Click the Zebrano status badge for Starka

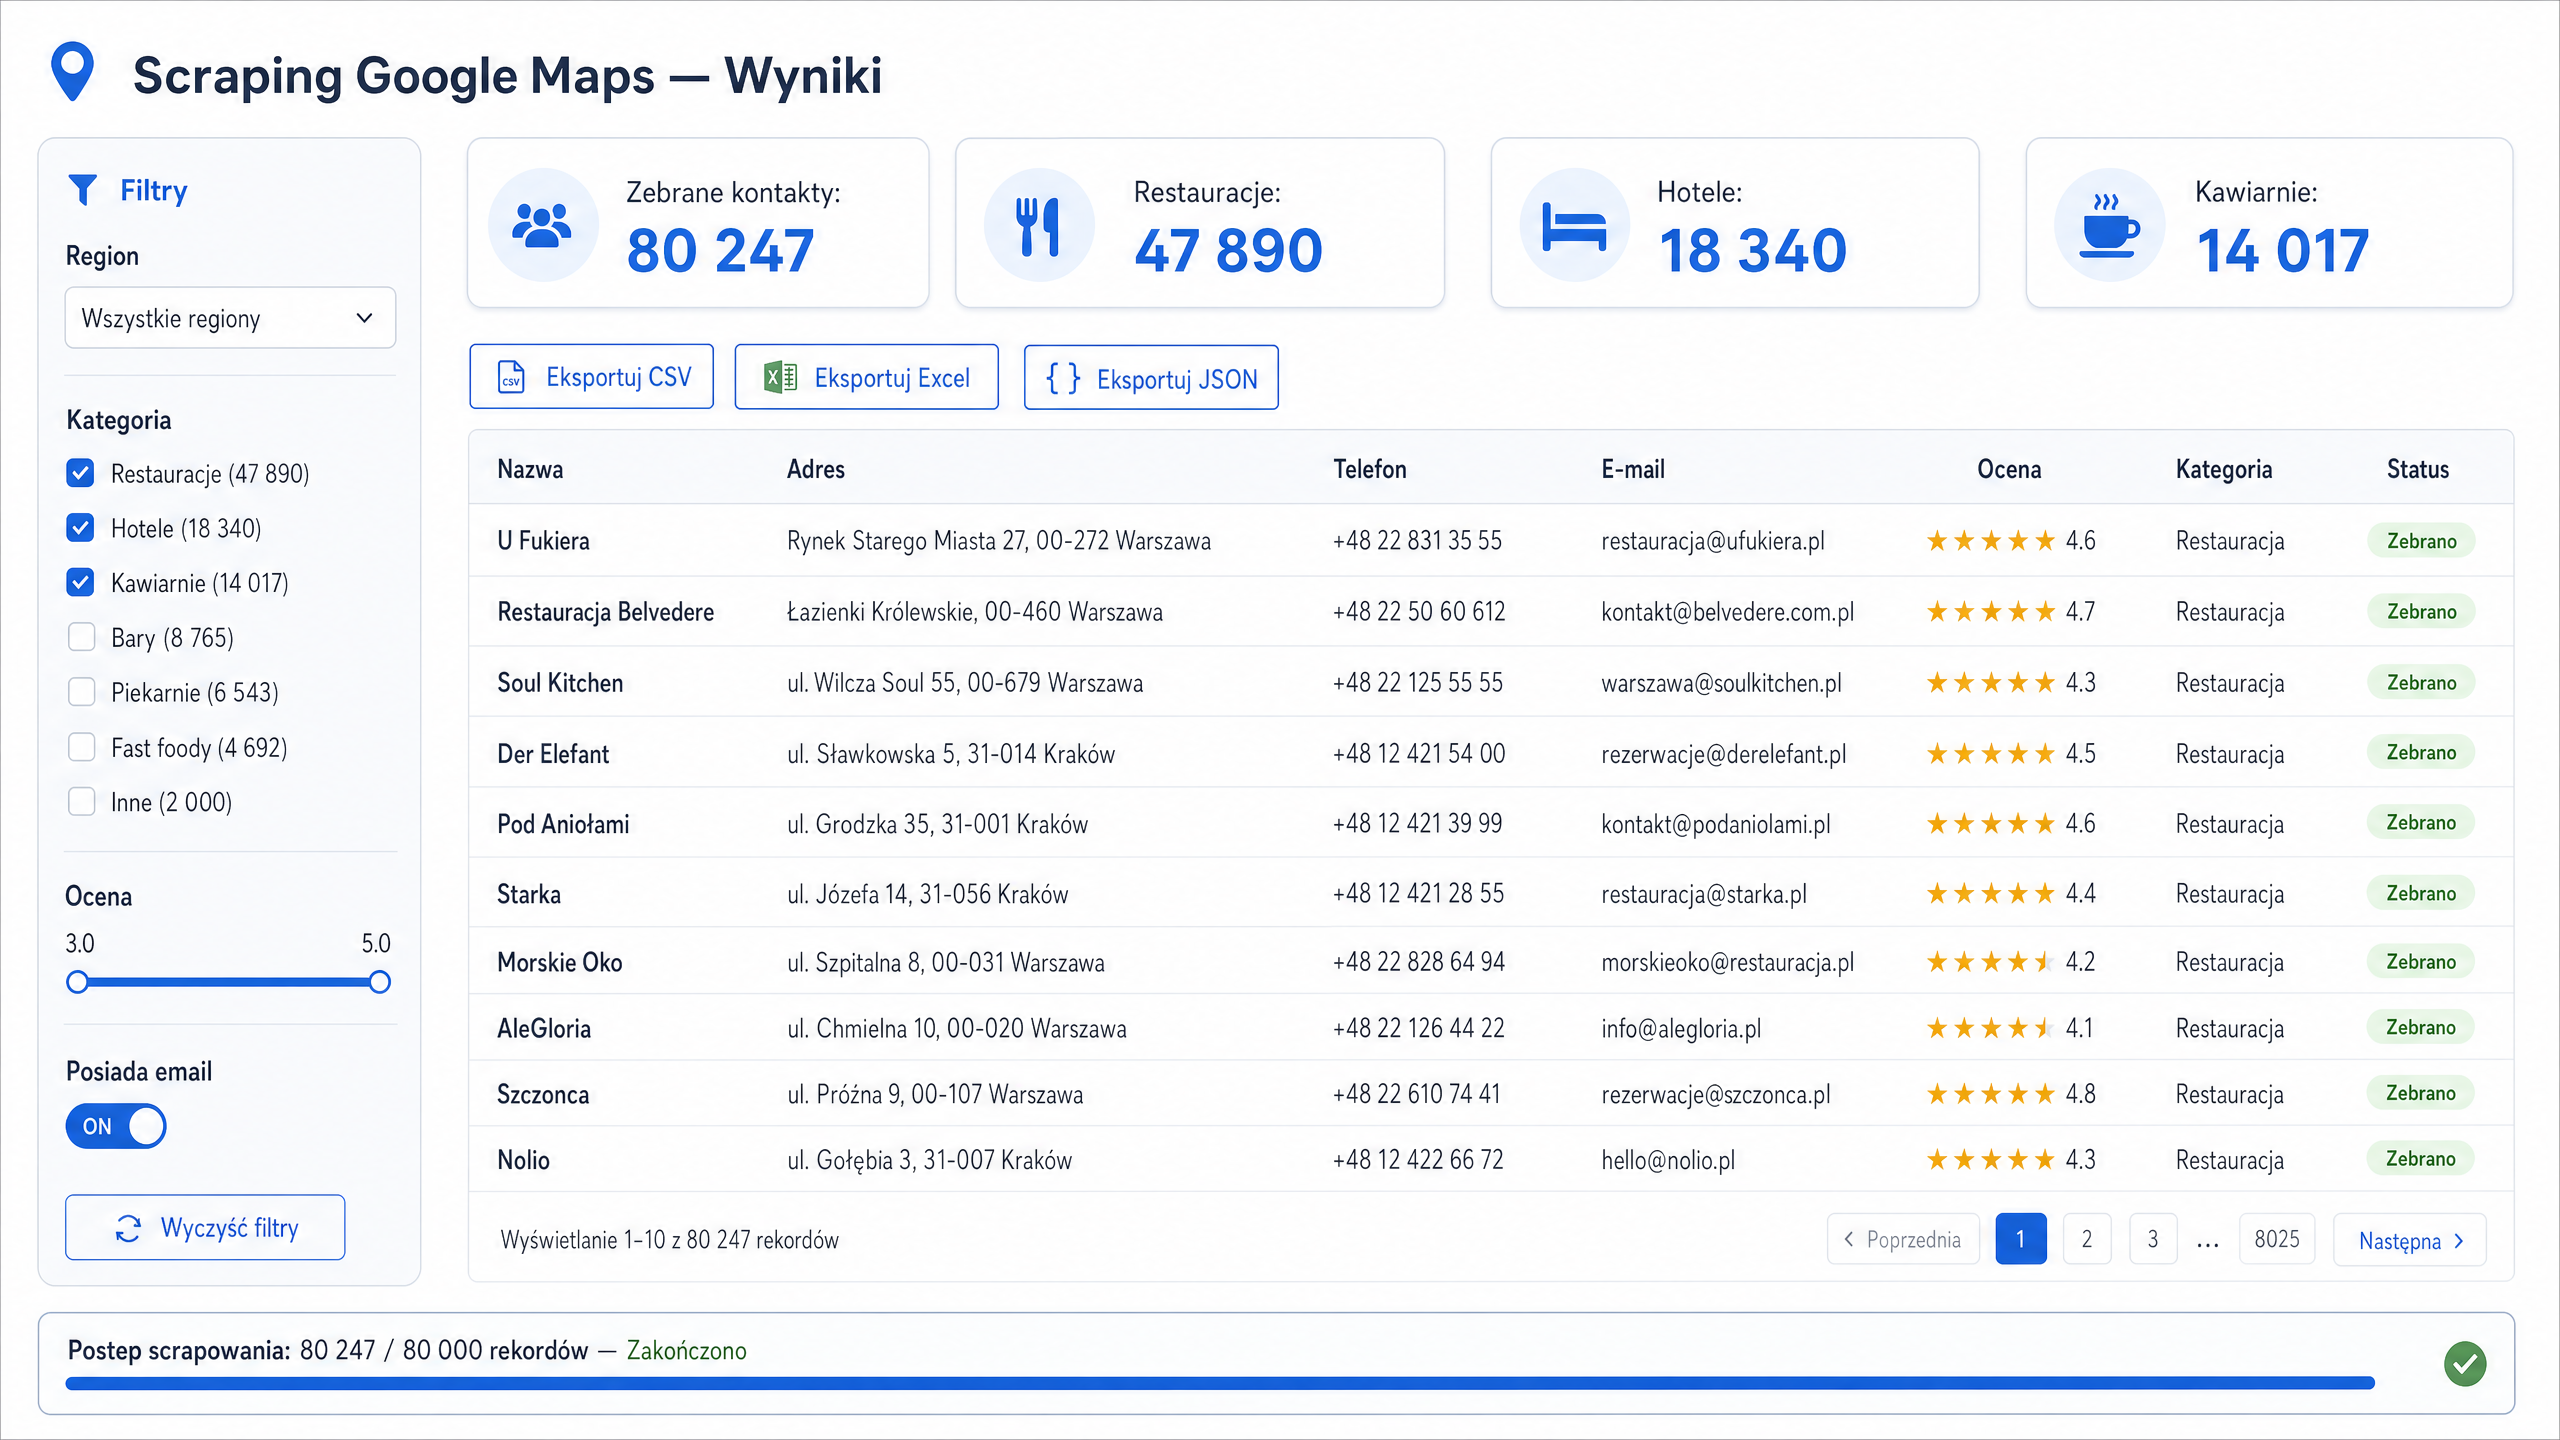click(x=2421, y=893)
